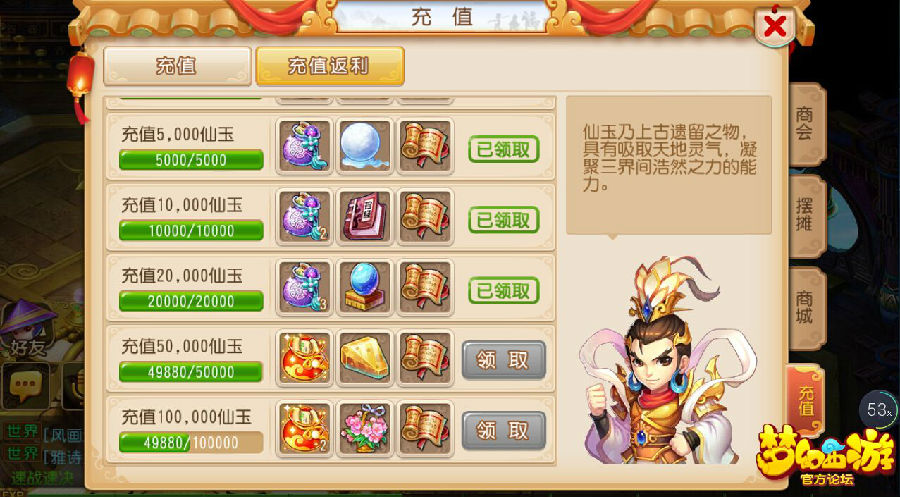Select the white pearl orb reward icon
Viewport: 900px width, 497px height.
tap(365, 146)
